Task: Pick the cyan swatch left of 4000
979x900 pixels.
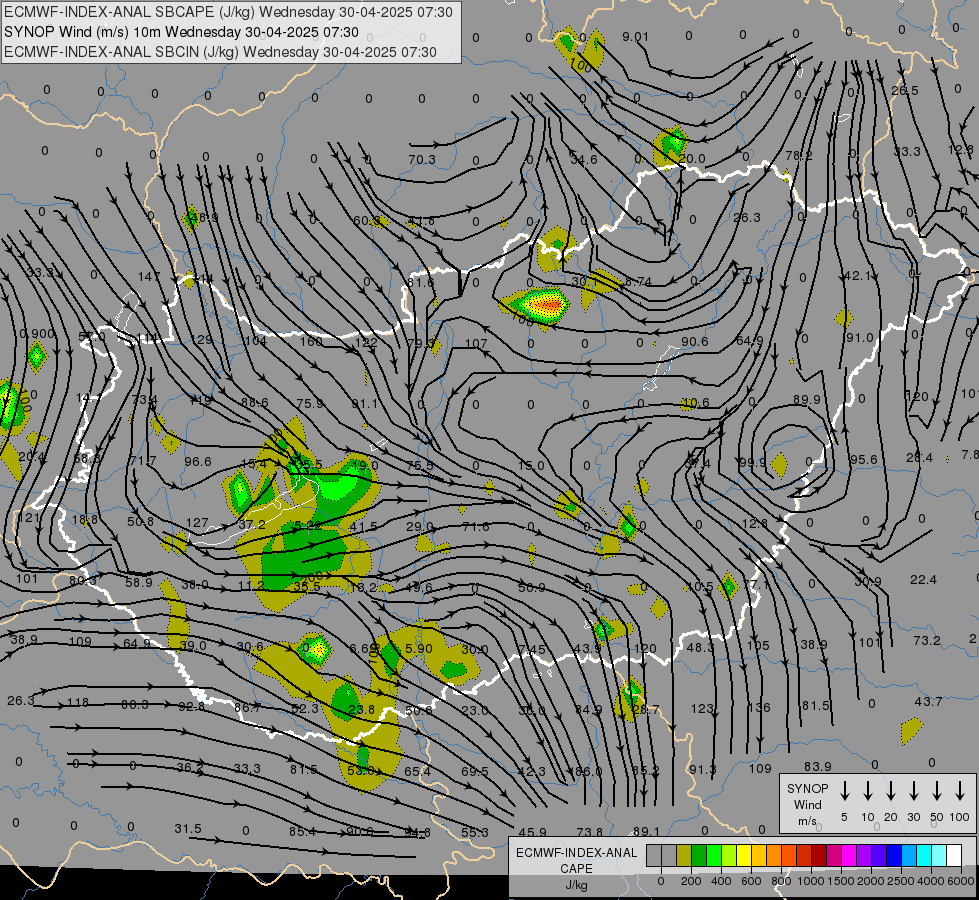Action: point(923,856)
